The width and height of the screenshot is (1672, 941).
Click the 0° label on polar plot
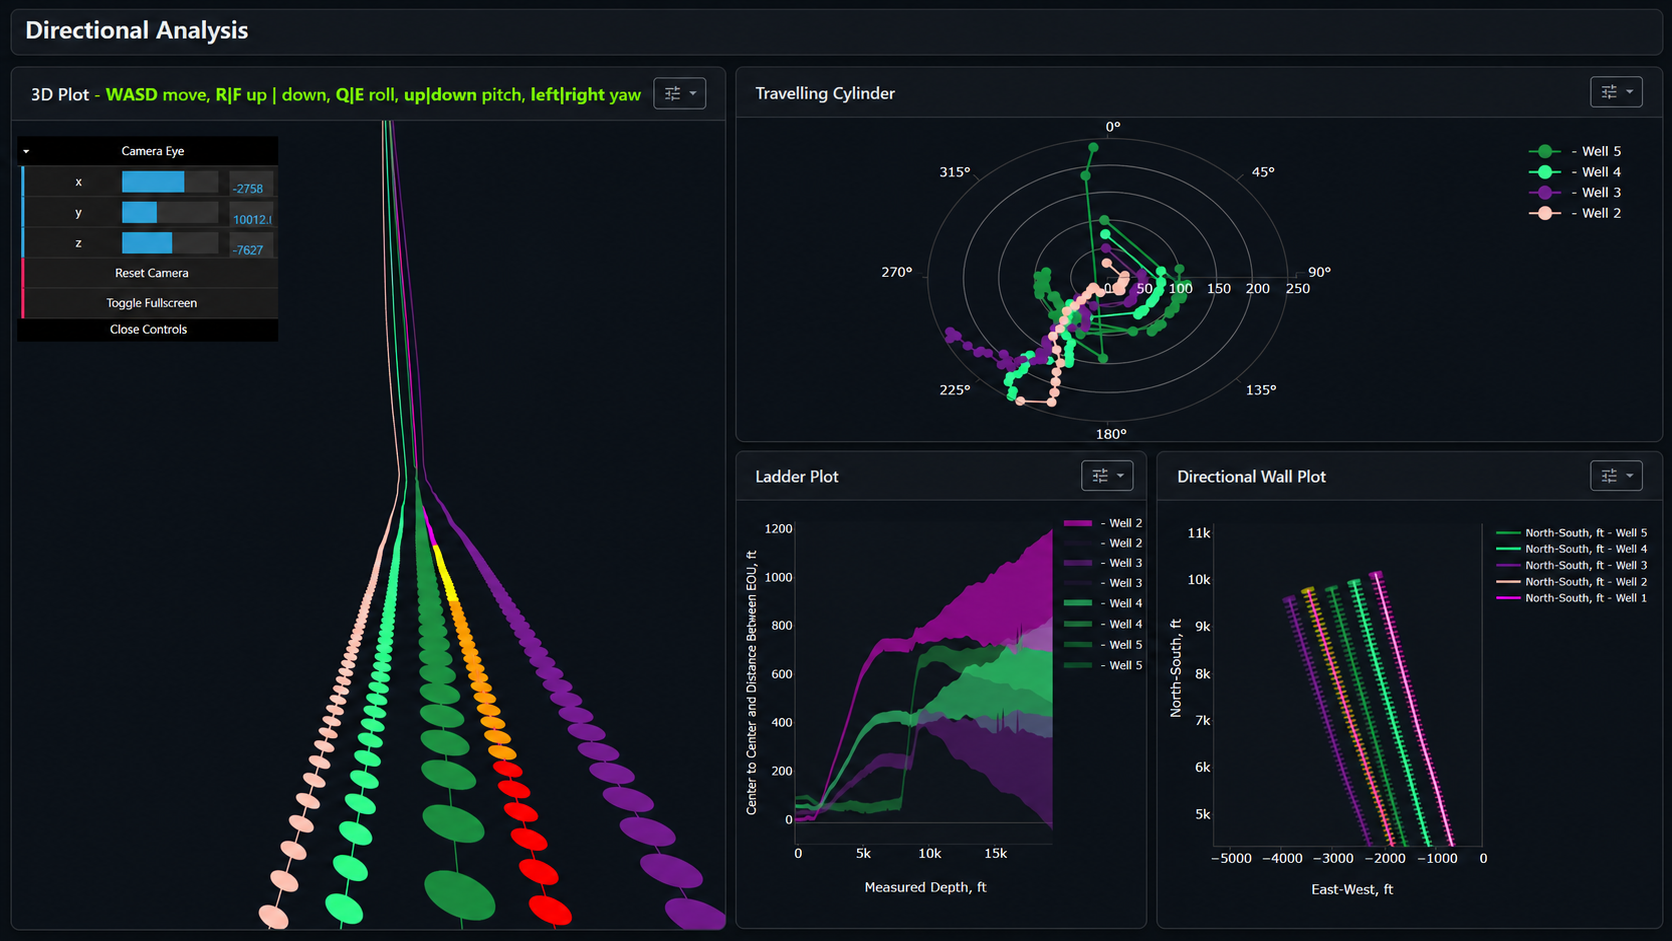pyautogui.click(x=1113, y=127)
